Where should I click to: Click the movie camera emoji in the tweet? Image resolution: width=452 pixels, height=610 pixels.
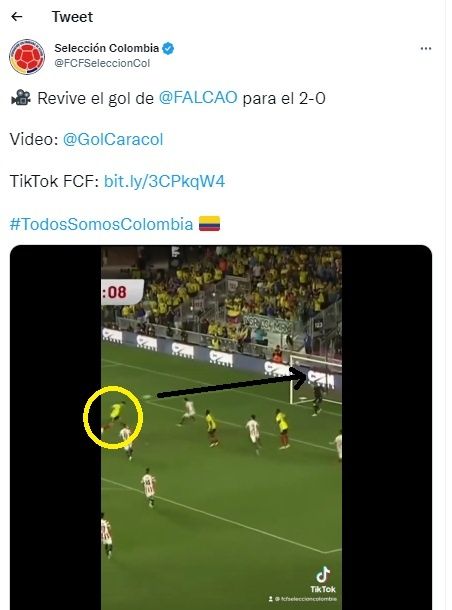[x=21, y=98]
